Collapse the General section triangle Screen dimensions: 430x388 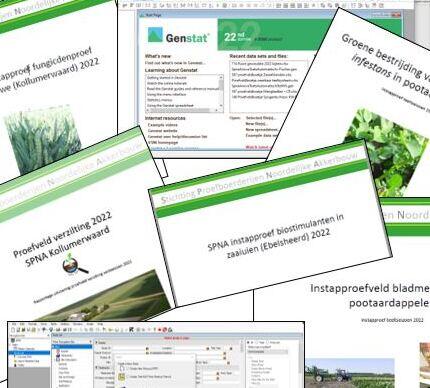96,342
